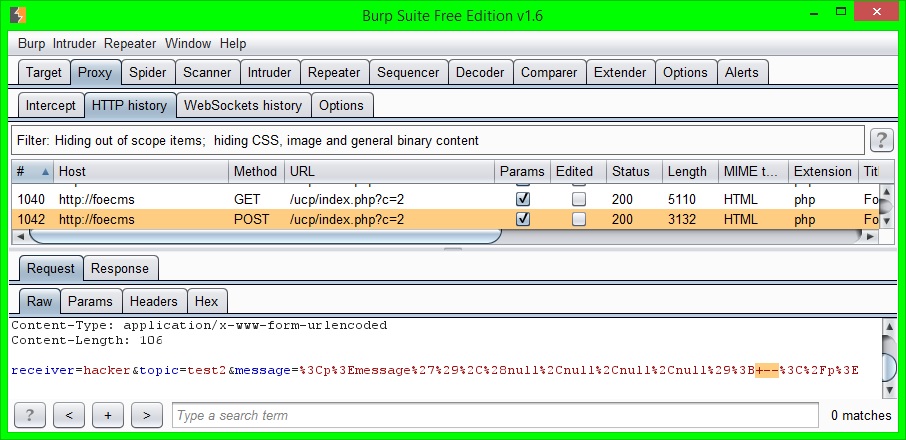The width and height of the screenshot is (906, 440).
Task: Open the Proxy Options sub-tab
Action: [x=341, y=106]
